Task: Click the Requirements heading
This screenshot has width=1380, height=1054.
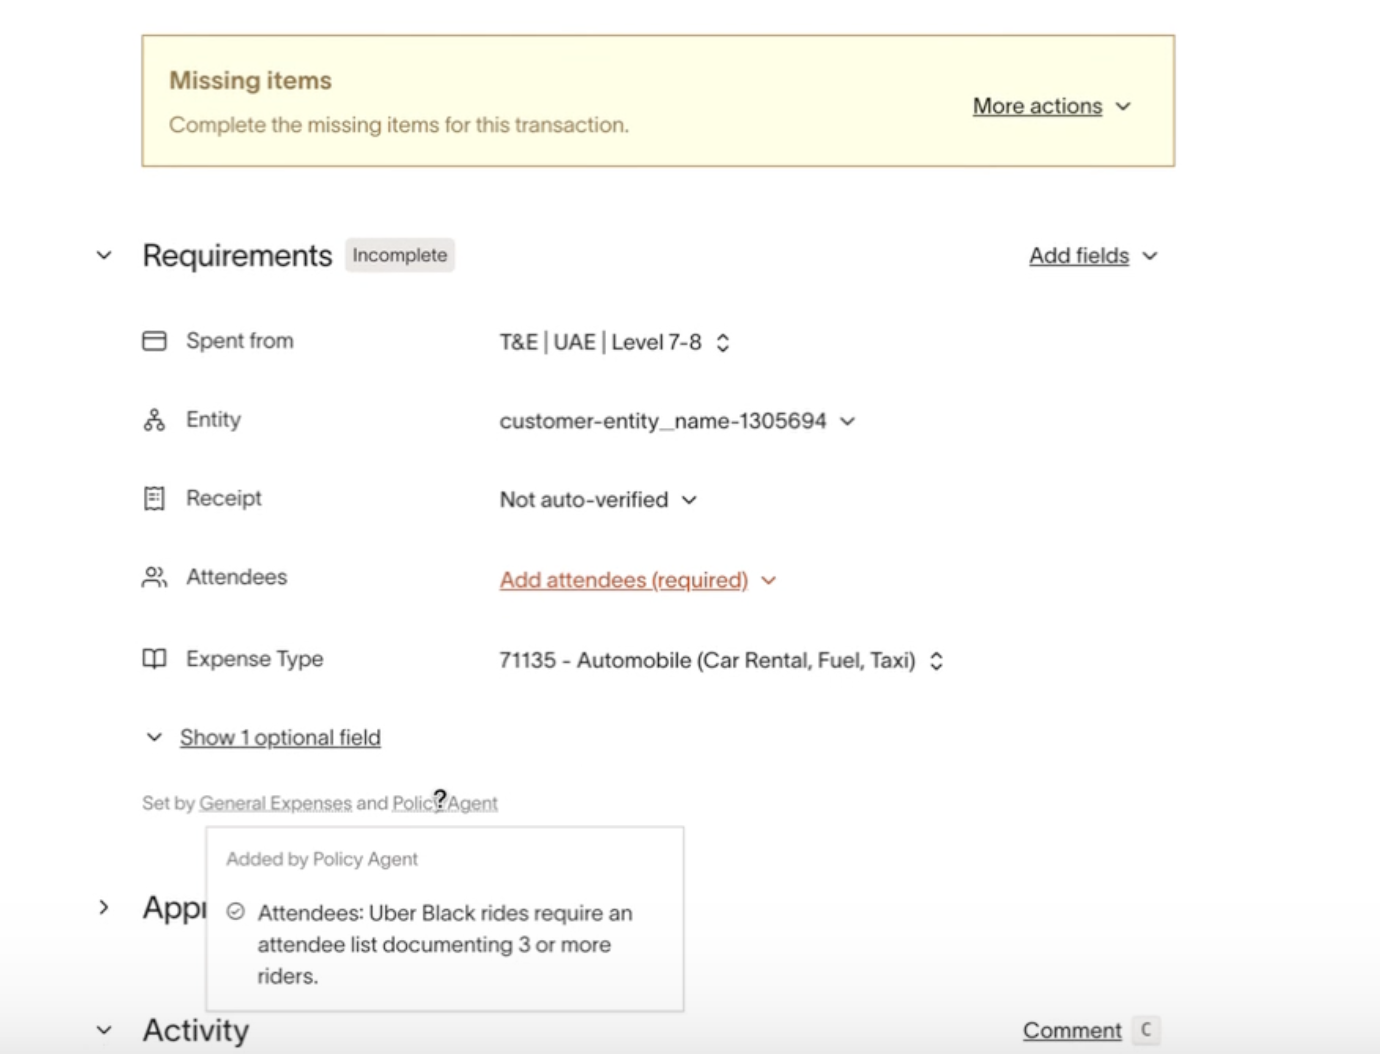Action: pos(237,255)
